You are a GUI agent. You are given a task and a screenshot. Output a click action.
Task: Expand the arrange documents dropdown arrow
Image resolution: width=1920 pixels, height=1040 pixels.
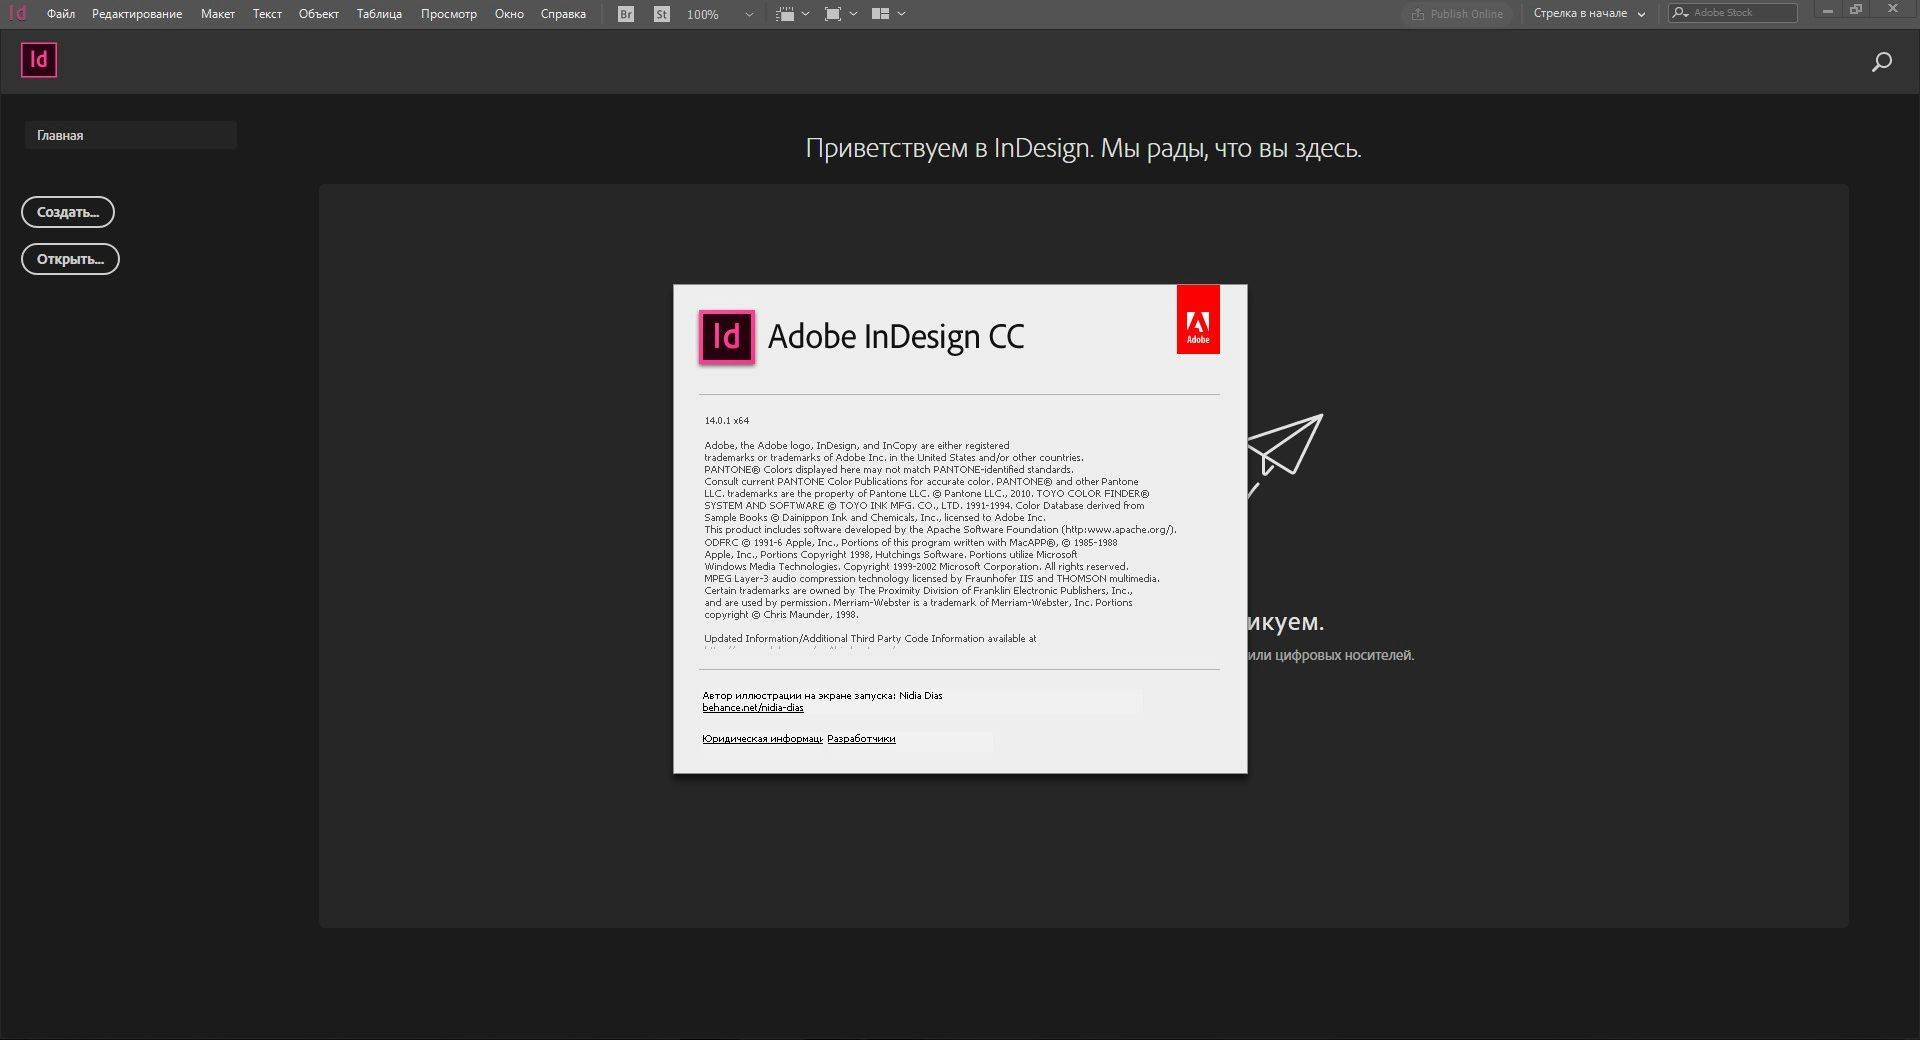point(901,14)
